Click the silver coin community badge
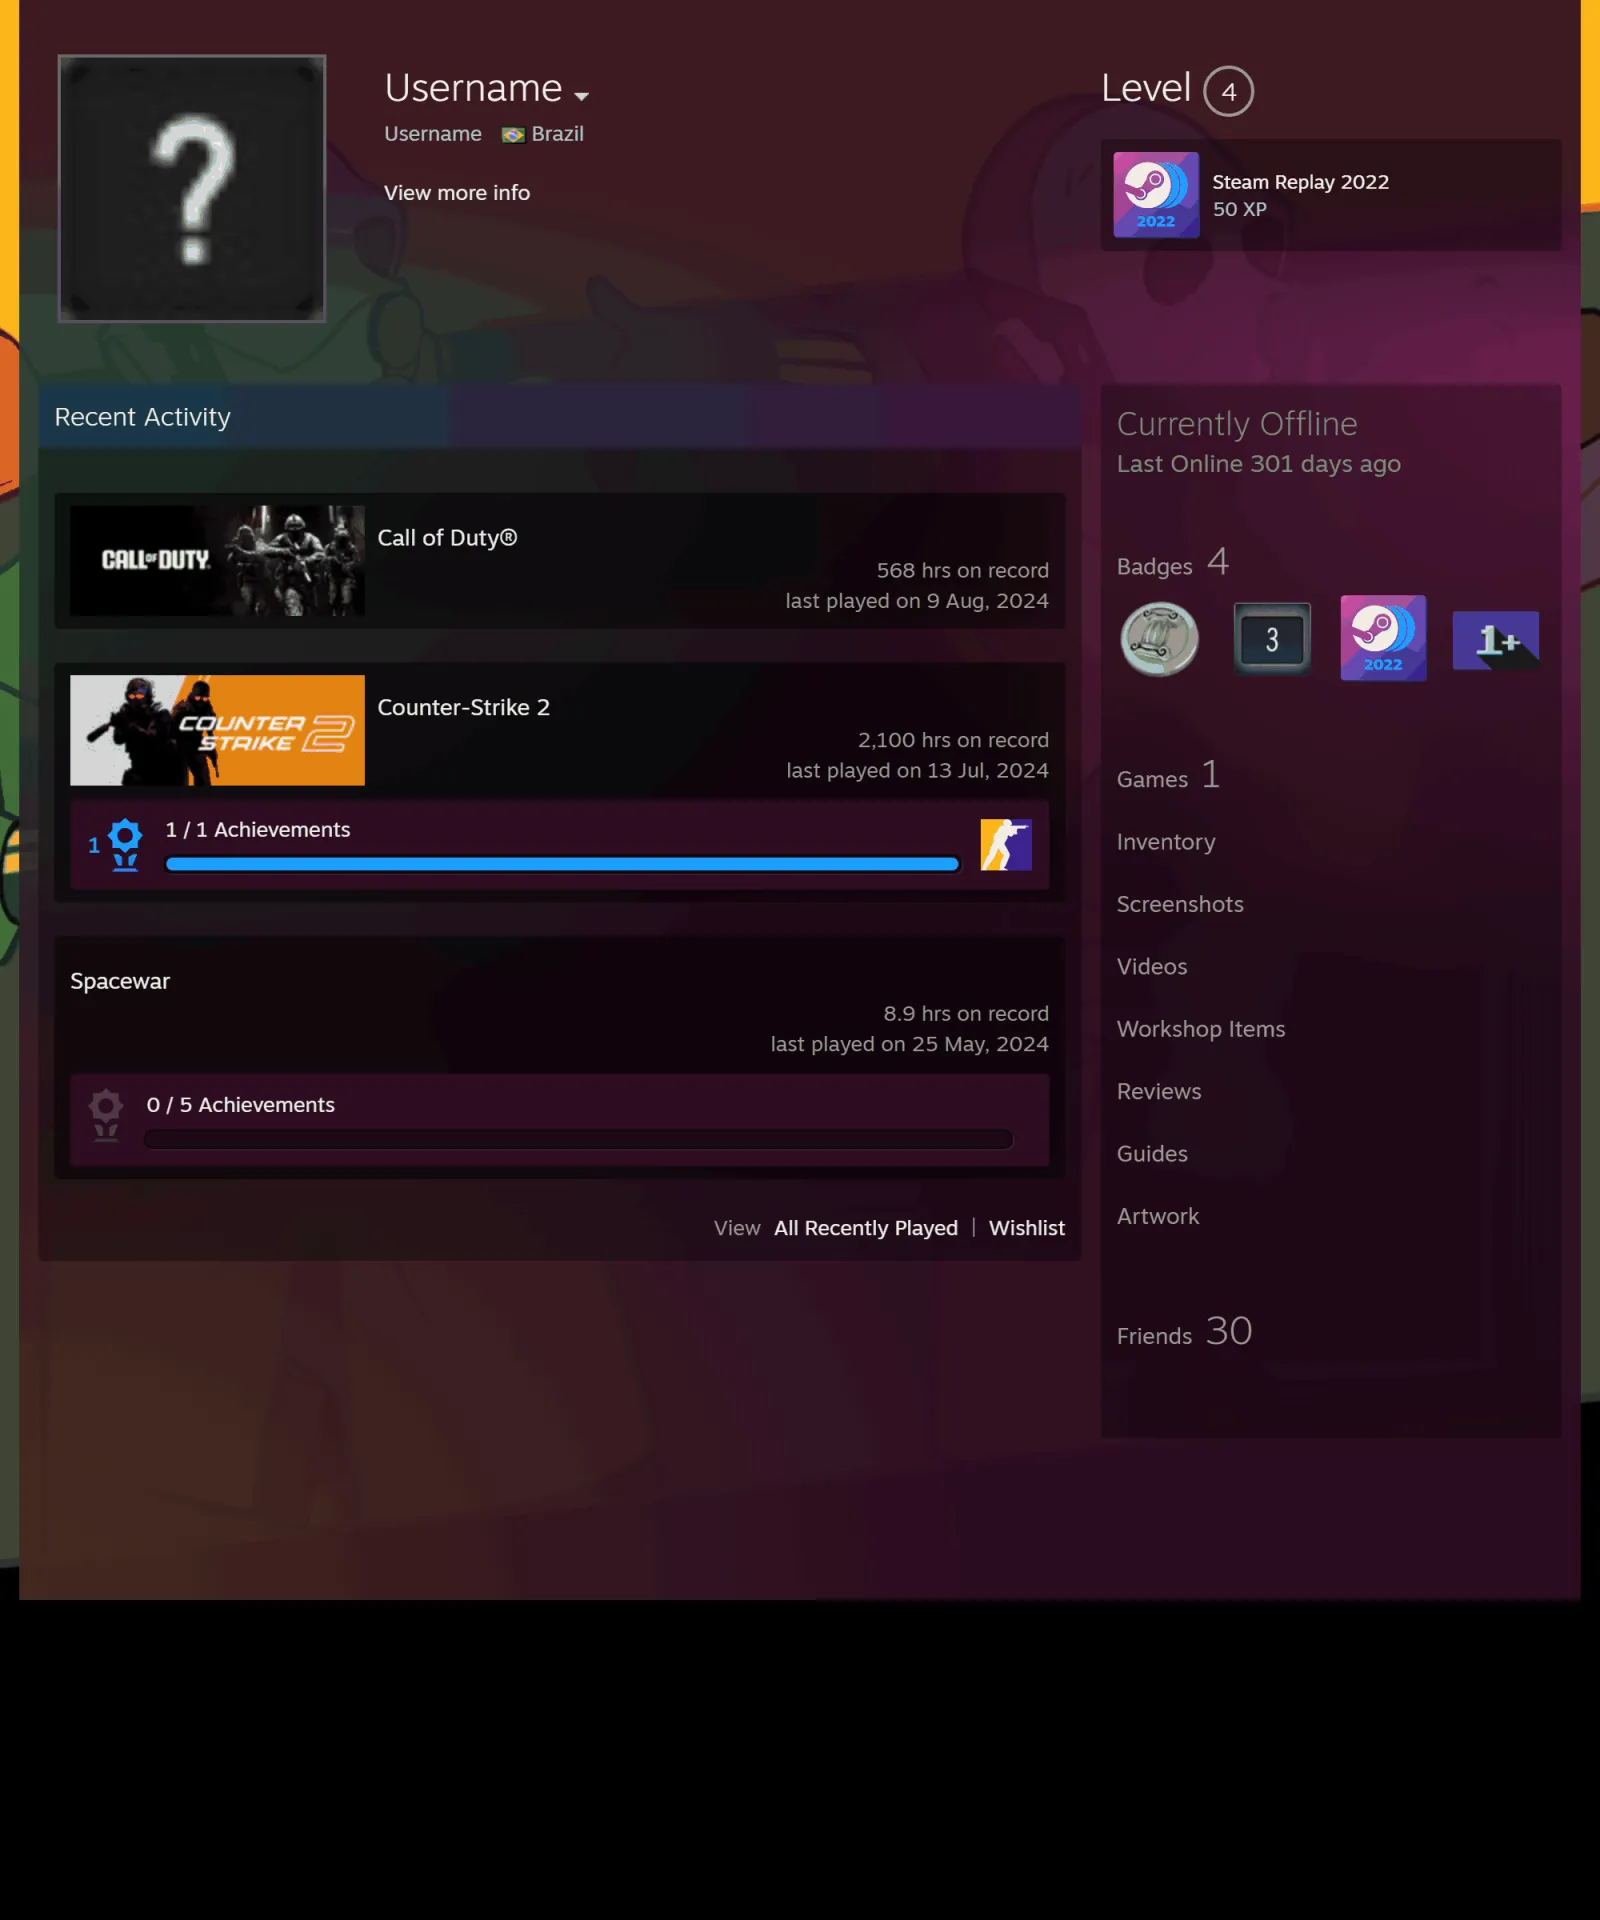The image size is (1600, 1920). [1160, 639]
